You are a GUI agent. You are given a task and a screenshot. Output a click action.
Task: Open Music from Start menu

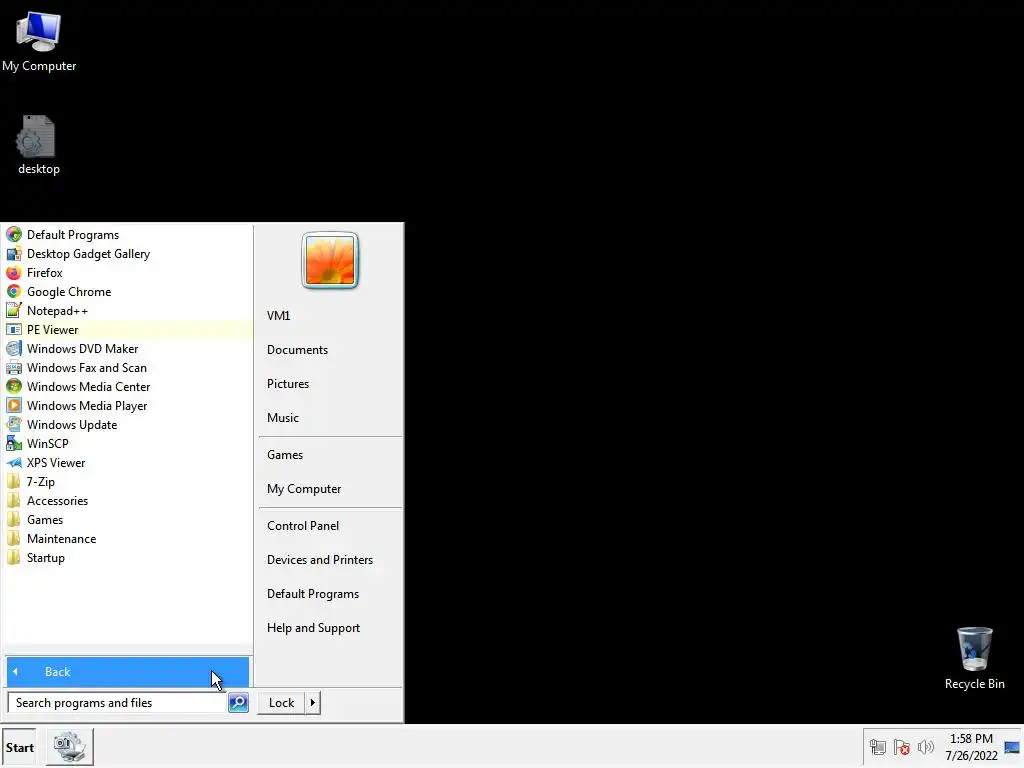point(283,417)
